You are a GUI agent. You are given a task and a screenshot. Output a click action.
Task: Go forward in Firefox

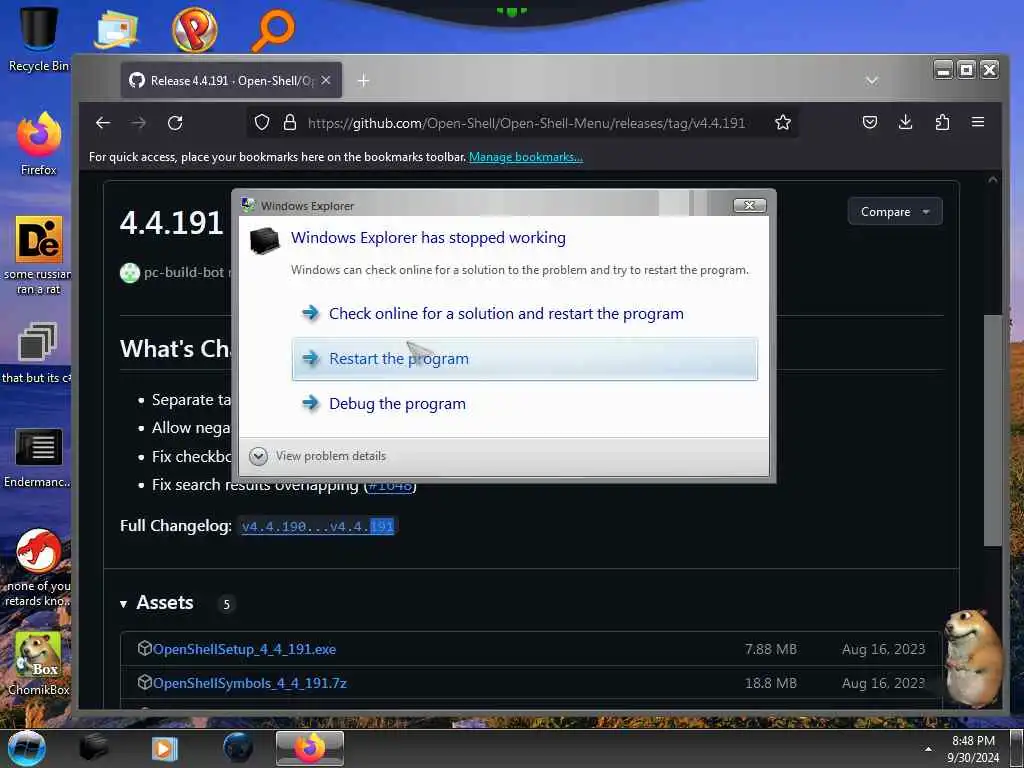point(138,123)
